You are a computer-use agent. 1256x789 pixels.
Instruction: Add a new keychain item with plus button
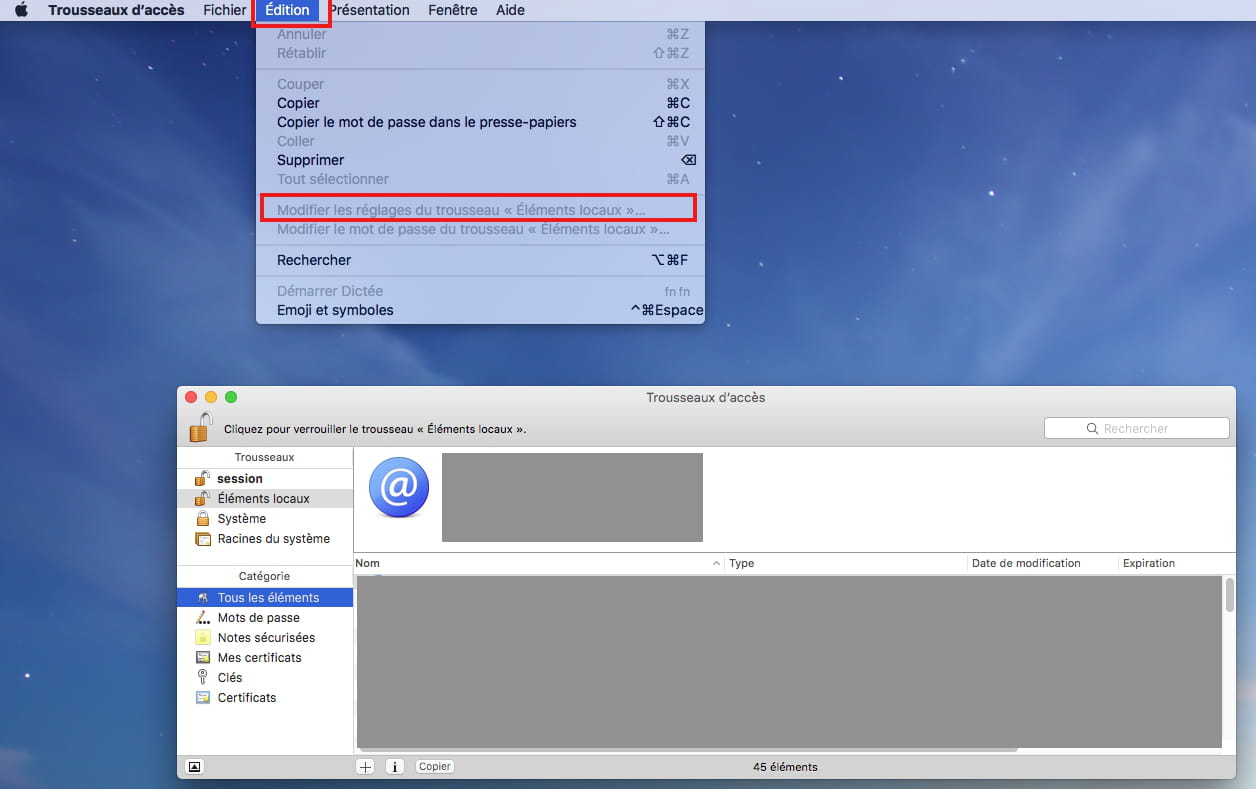[365, 767]
